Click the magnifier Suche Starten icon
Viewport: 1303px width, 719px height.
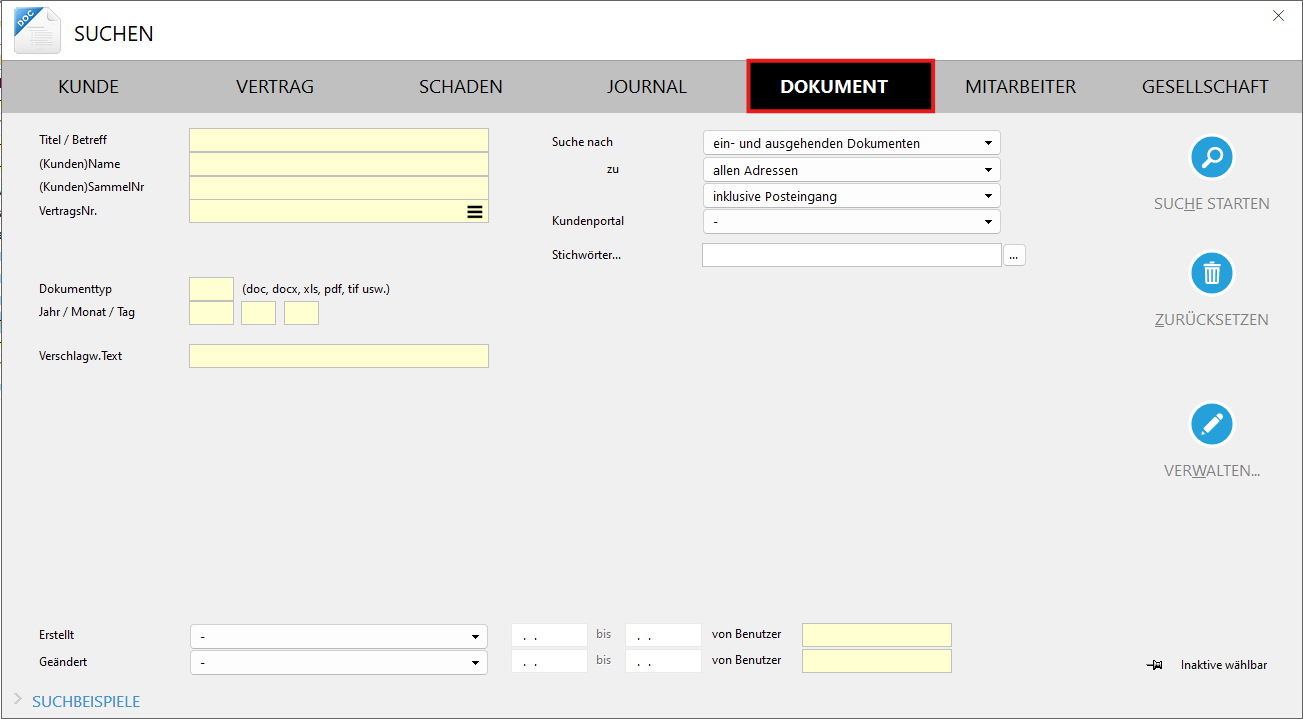pos(1211,157)
